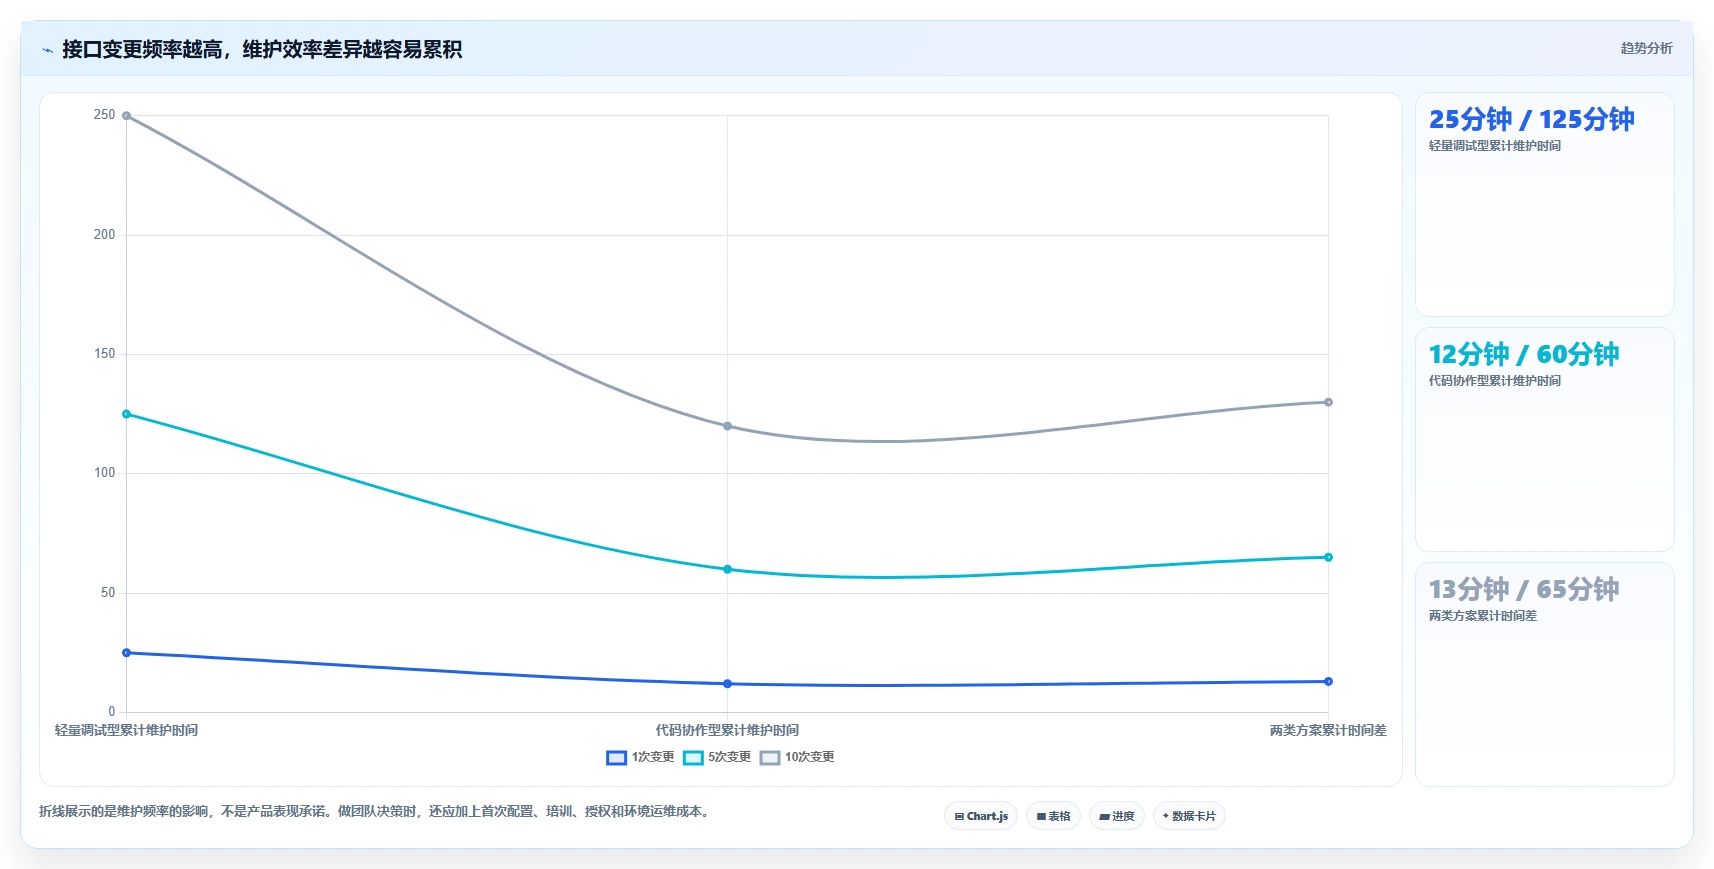Click the 进度 chip

point(1116,816)
